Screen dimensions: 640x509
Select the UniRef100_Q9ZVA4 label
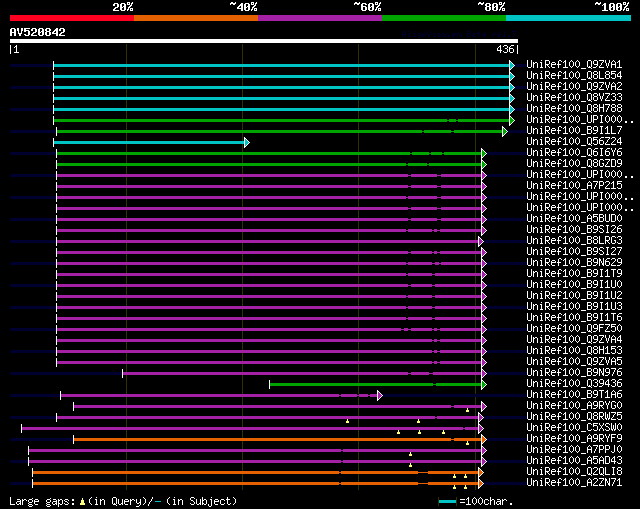(x=574, y=340)
